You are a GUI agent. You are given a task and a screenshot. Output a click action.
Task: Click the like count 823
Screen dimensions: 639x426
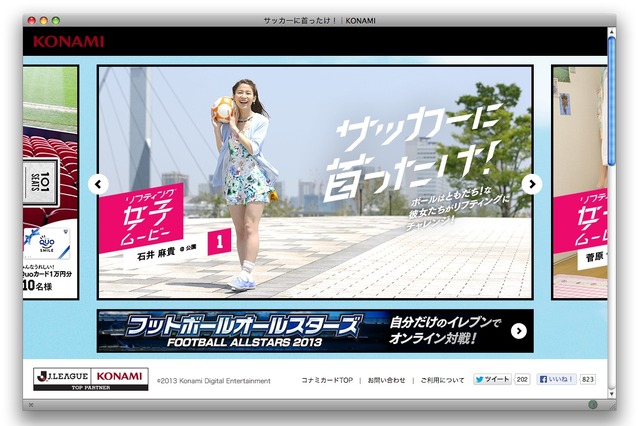click(588, 379)
